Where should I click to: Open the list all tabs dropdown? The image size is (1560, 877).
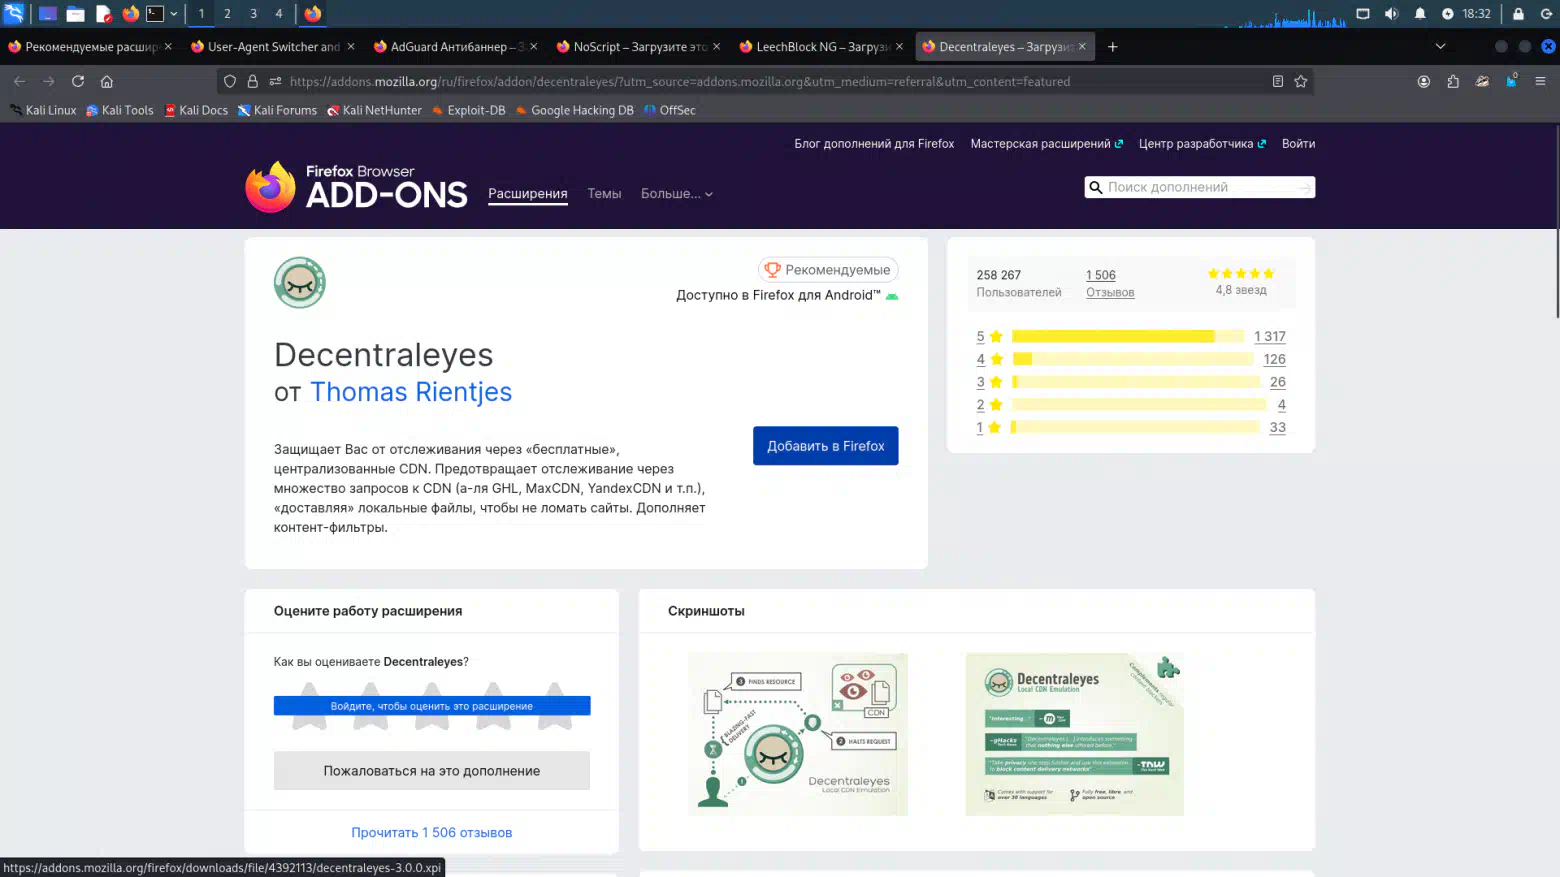click(x=1440, y=46)
